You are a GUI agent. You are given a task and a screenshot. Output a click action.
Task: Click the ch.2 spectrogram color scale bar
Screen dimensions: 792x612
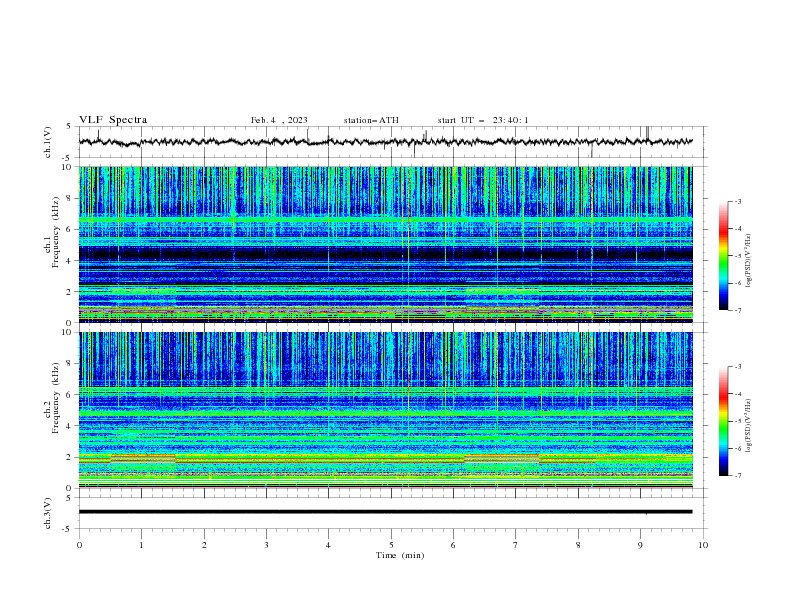click(x=724, y=421)
